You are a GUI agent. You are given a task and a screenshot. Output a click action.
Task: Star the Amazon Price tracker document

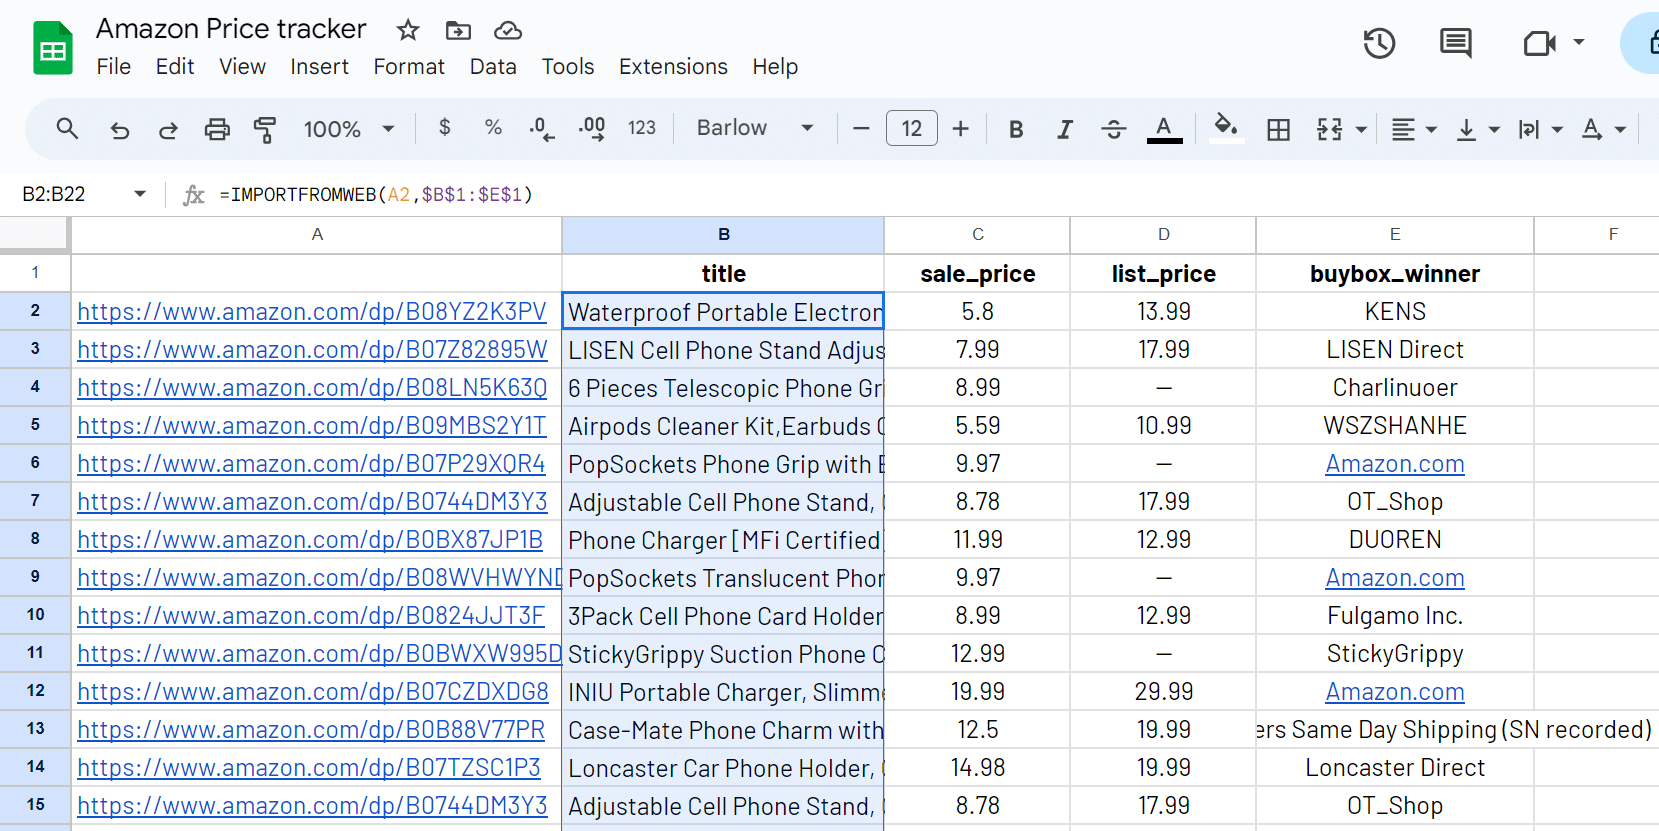(408, 30)
